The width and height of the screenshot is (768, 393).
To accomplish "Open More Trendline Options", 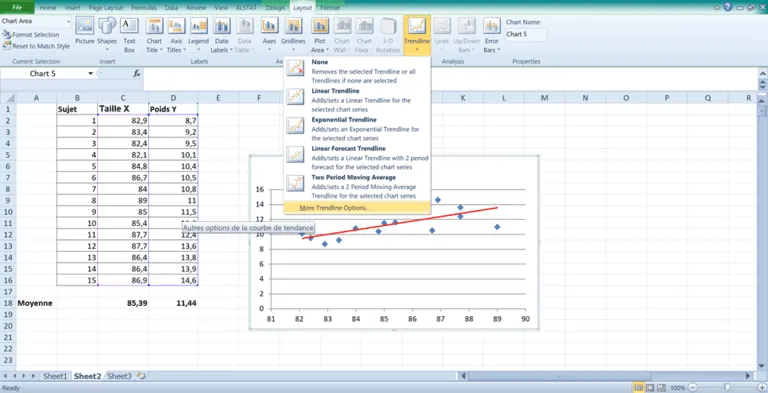I will click(357, 208).
